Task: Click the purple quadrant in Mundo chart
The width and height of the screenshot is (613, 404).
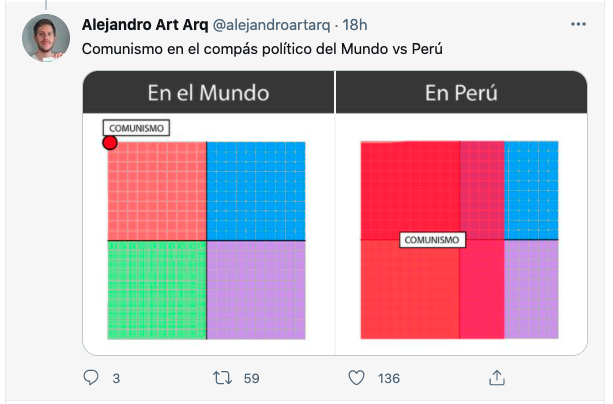Action: pos(256,290)
